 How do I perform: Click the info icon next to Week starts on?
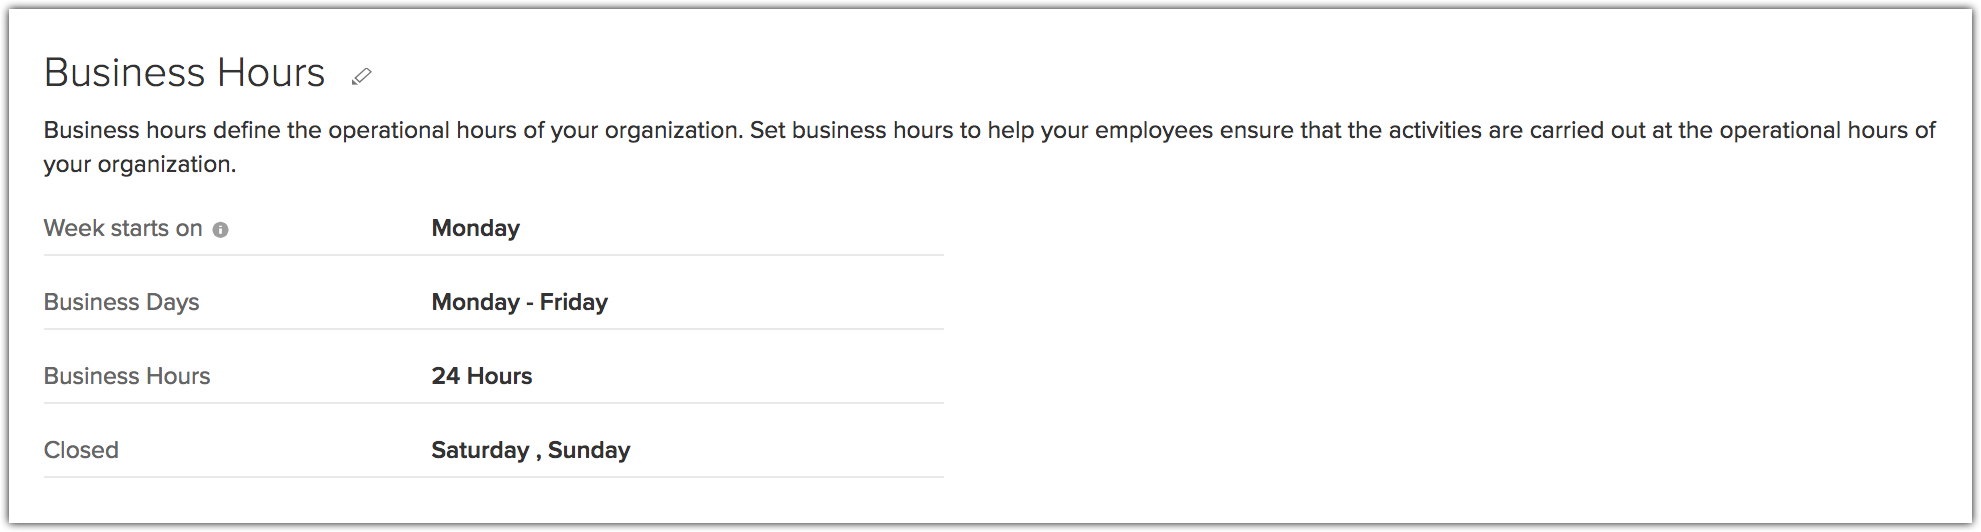[221, 230]
